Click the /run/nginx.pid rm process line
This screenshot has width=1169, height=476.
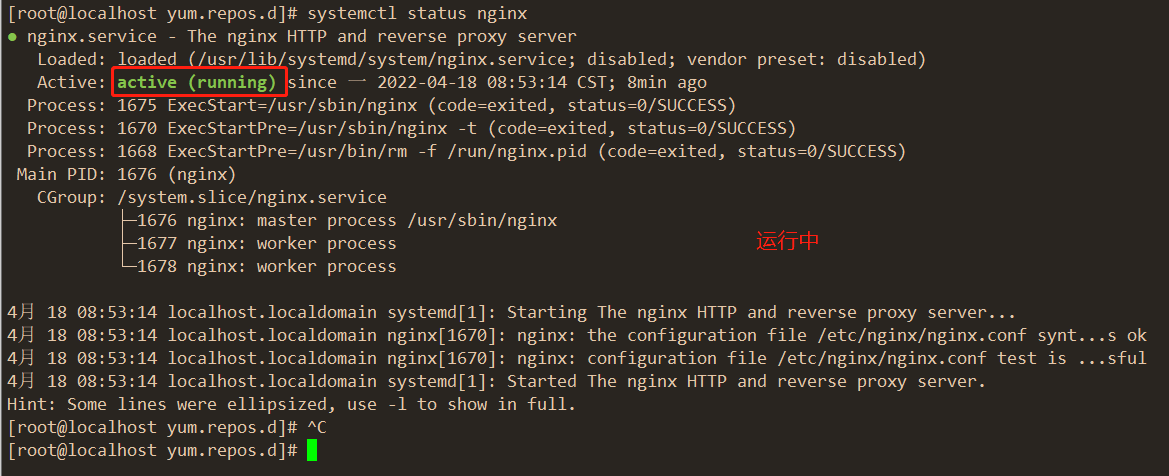(x=467, y=151)
